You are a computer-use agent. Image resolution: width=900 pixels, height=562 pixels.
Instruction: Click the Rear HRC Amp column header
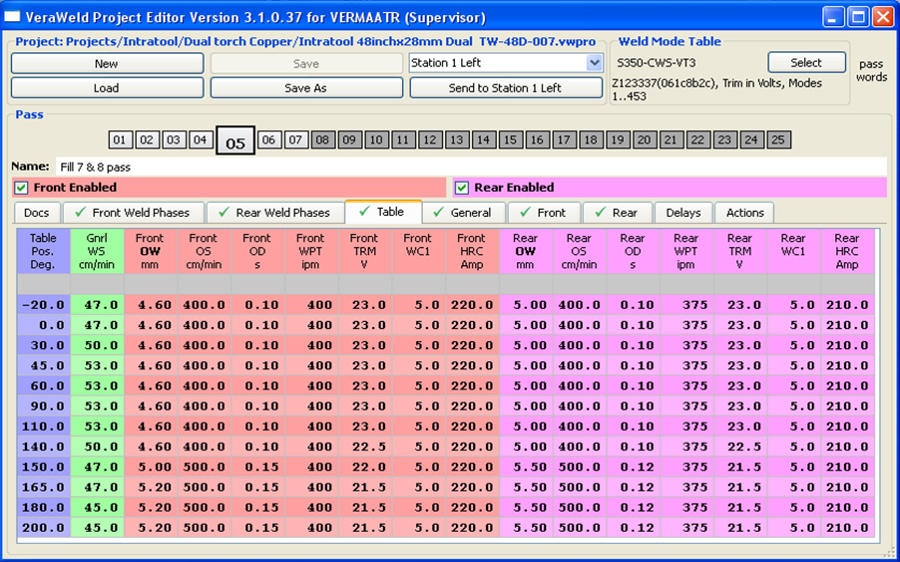tap(847, 251)
